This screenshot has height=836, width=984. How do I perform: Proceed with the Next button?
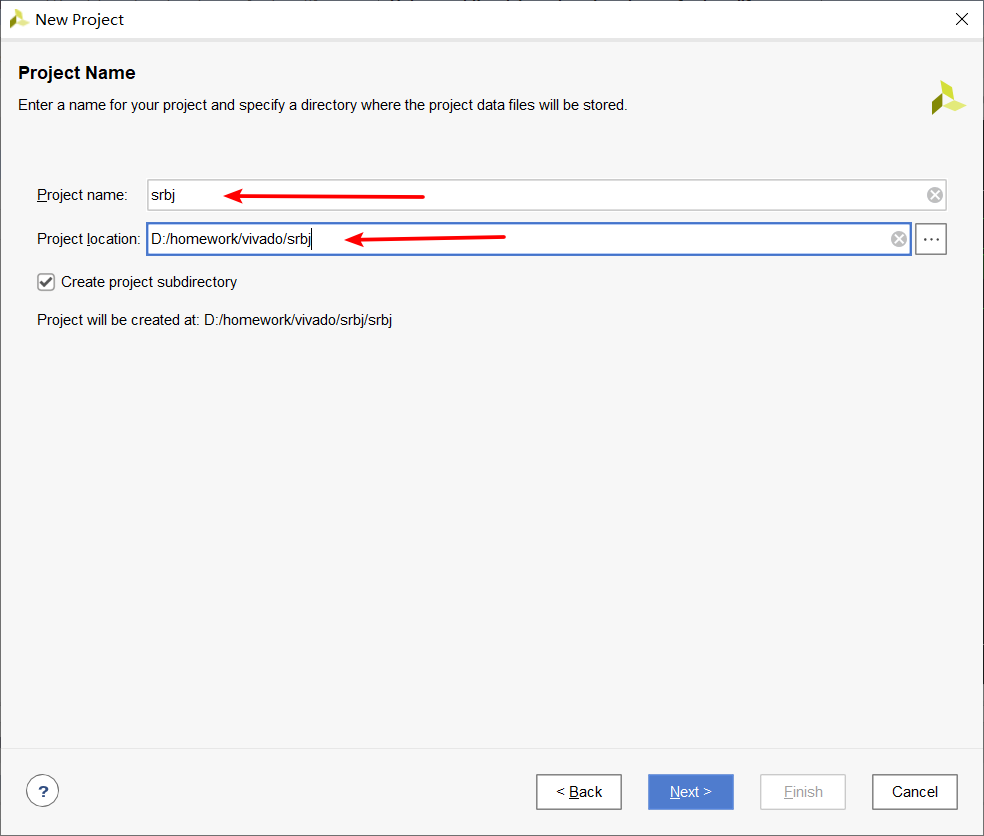coord(690,792)
